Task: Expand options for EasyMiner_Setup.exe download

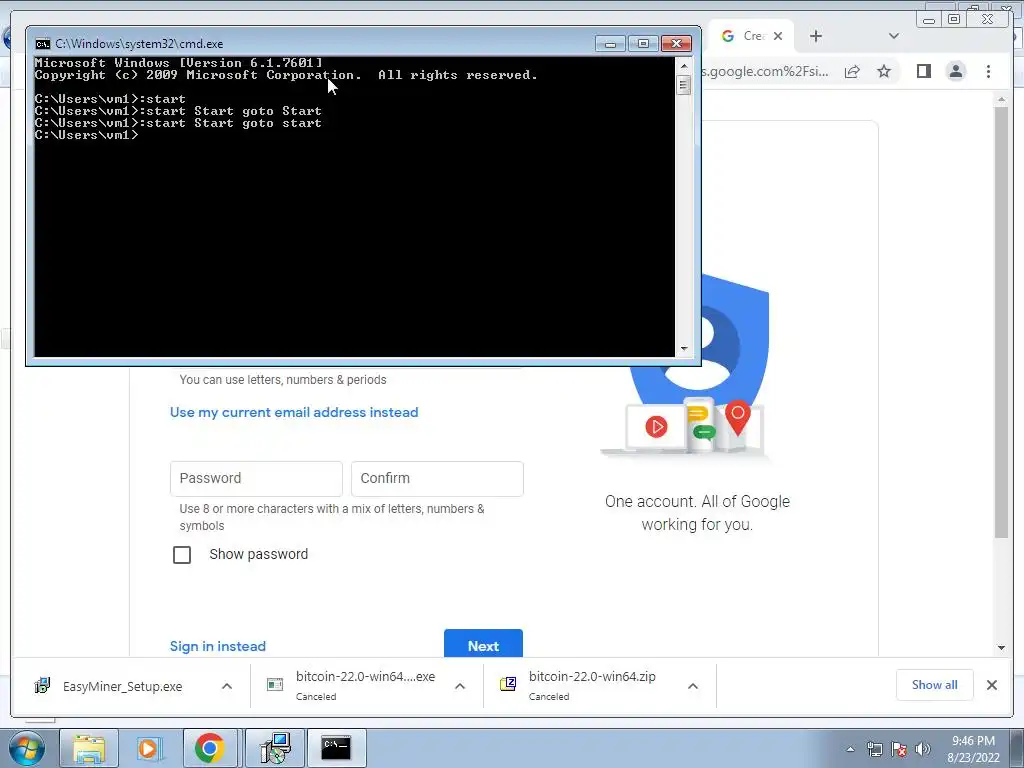Action: [x=227, y=686]
